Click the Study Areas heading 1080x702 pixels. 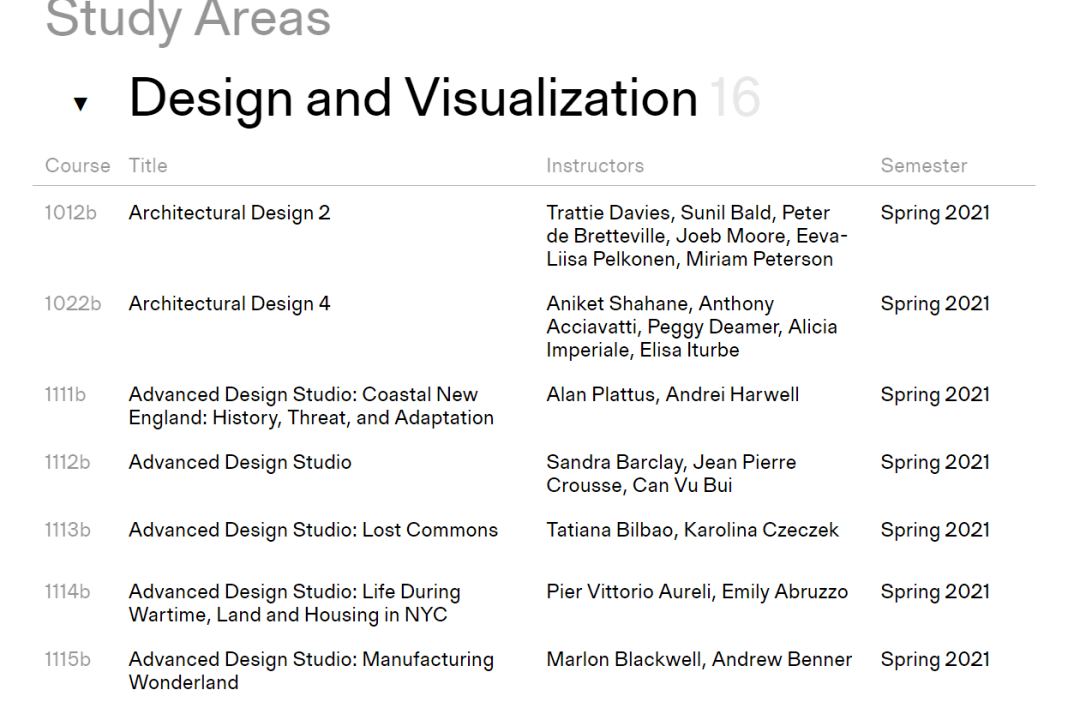click(188, 20)
